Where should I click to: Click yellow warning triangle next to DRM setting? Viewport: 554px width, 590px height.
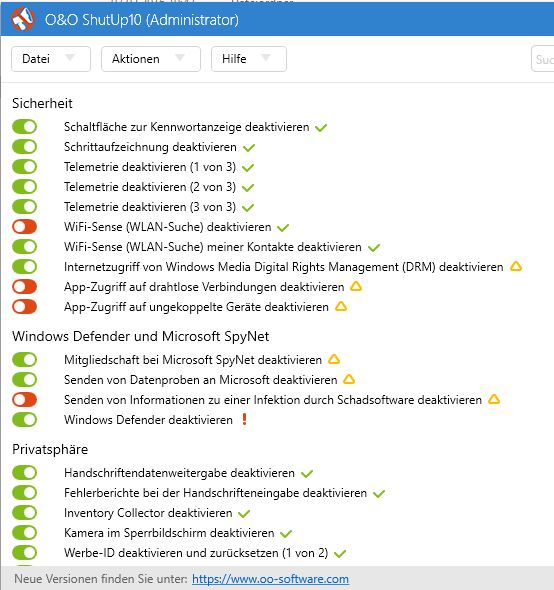point(516,266)
